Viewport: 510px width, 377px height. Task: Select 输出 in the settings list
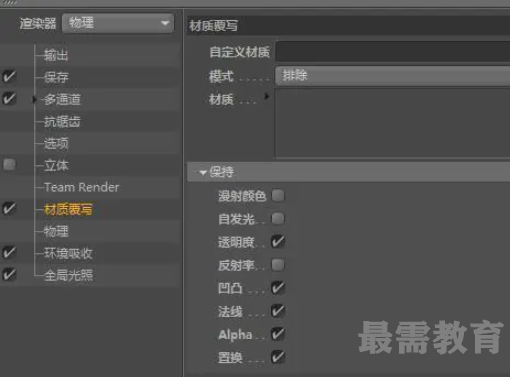(x=56, y=55)
